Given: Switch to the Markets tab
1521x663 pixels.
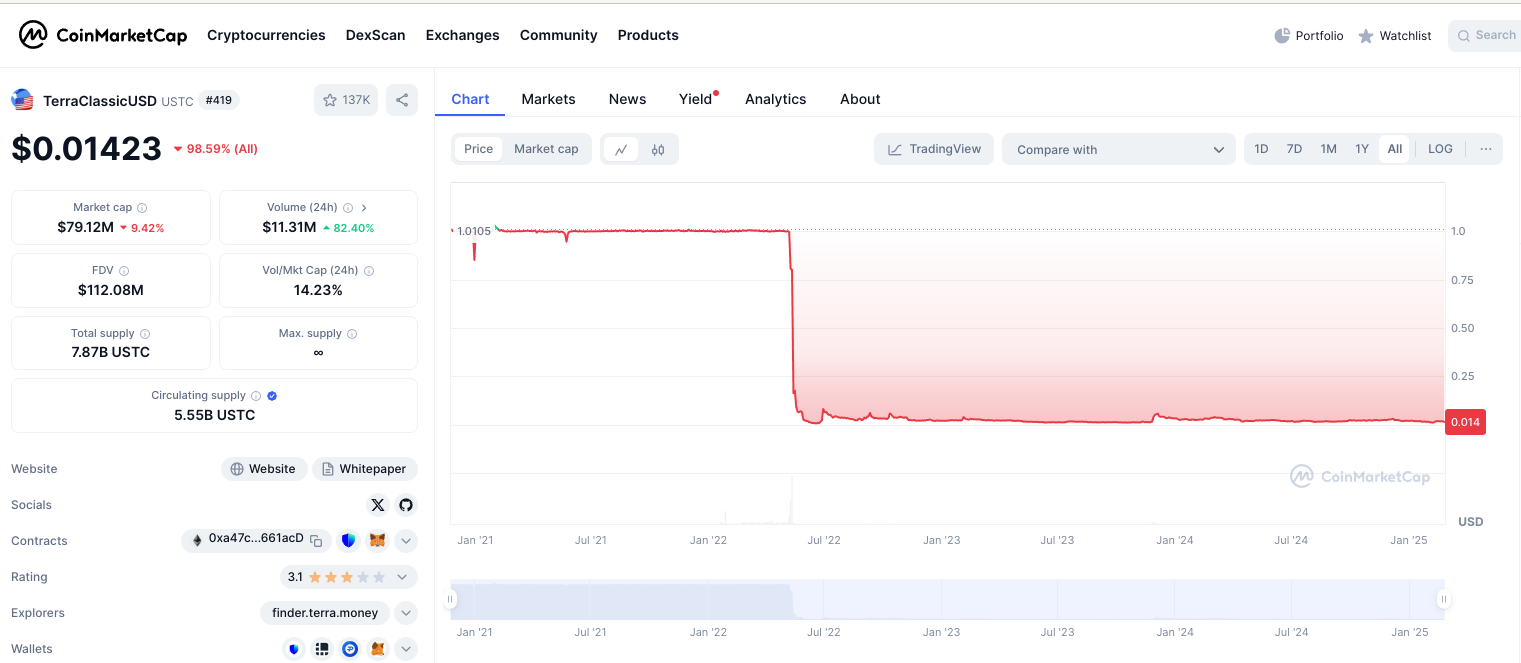Looking at the screenshot, I should tap(548, 99).
